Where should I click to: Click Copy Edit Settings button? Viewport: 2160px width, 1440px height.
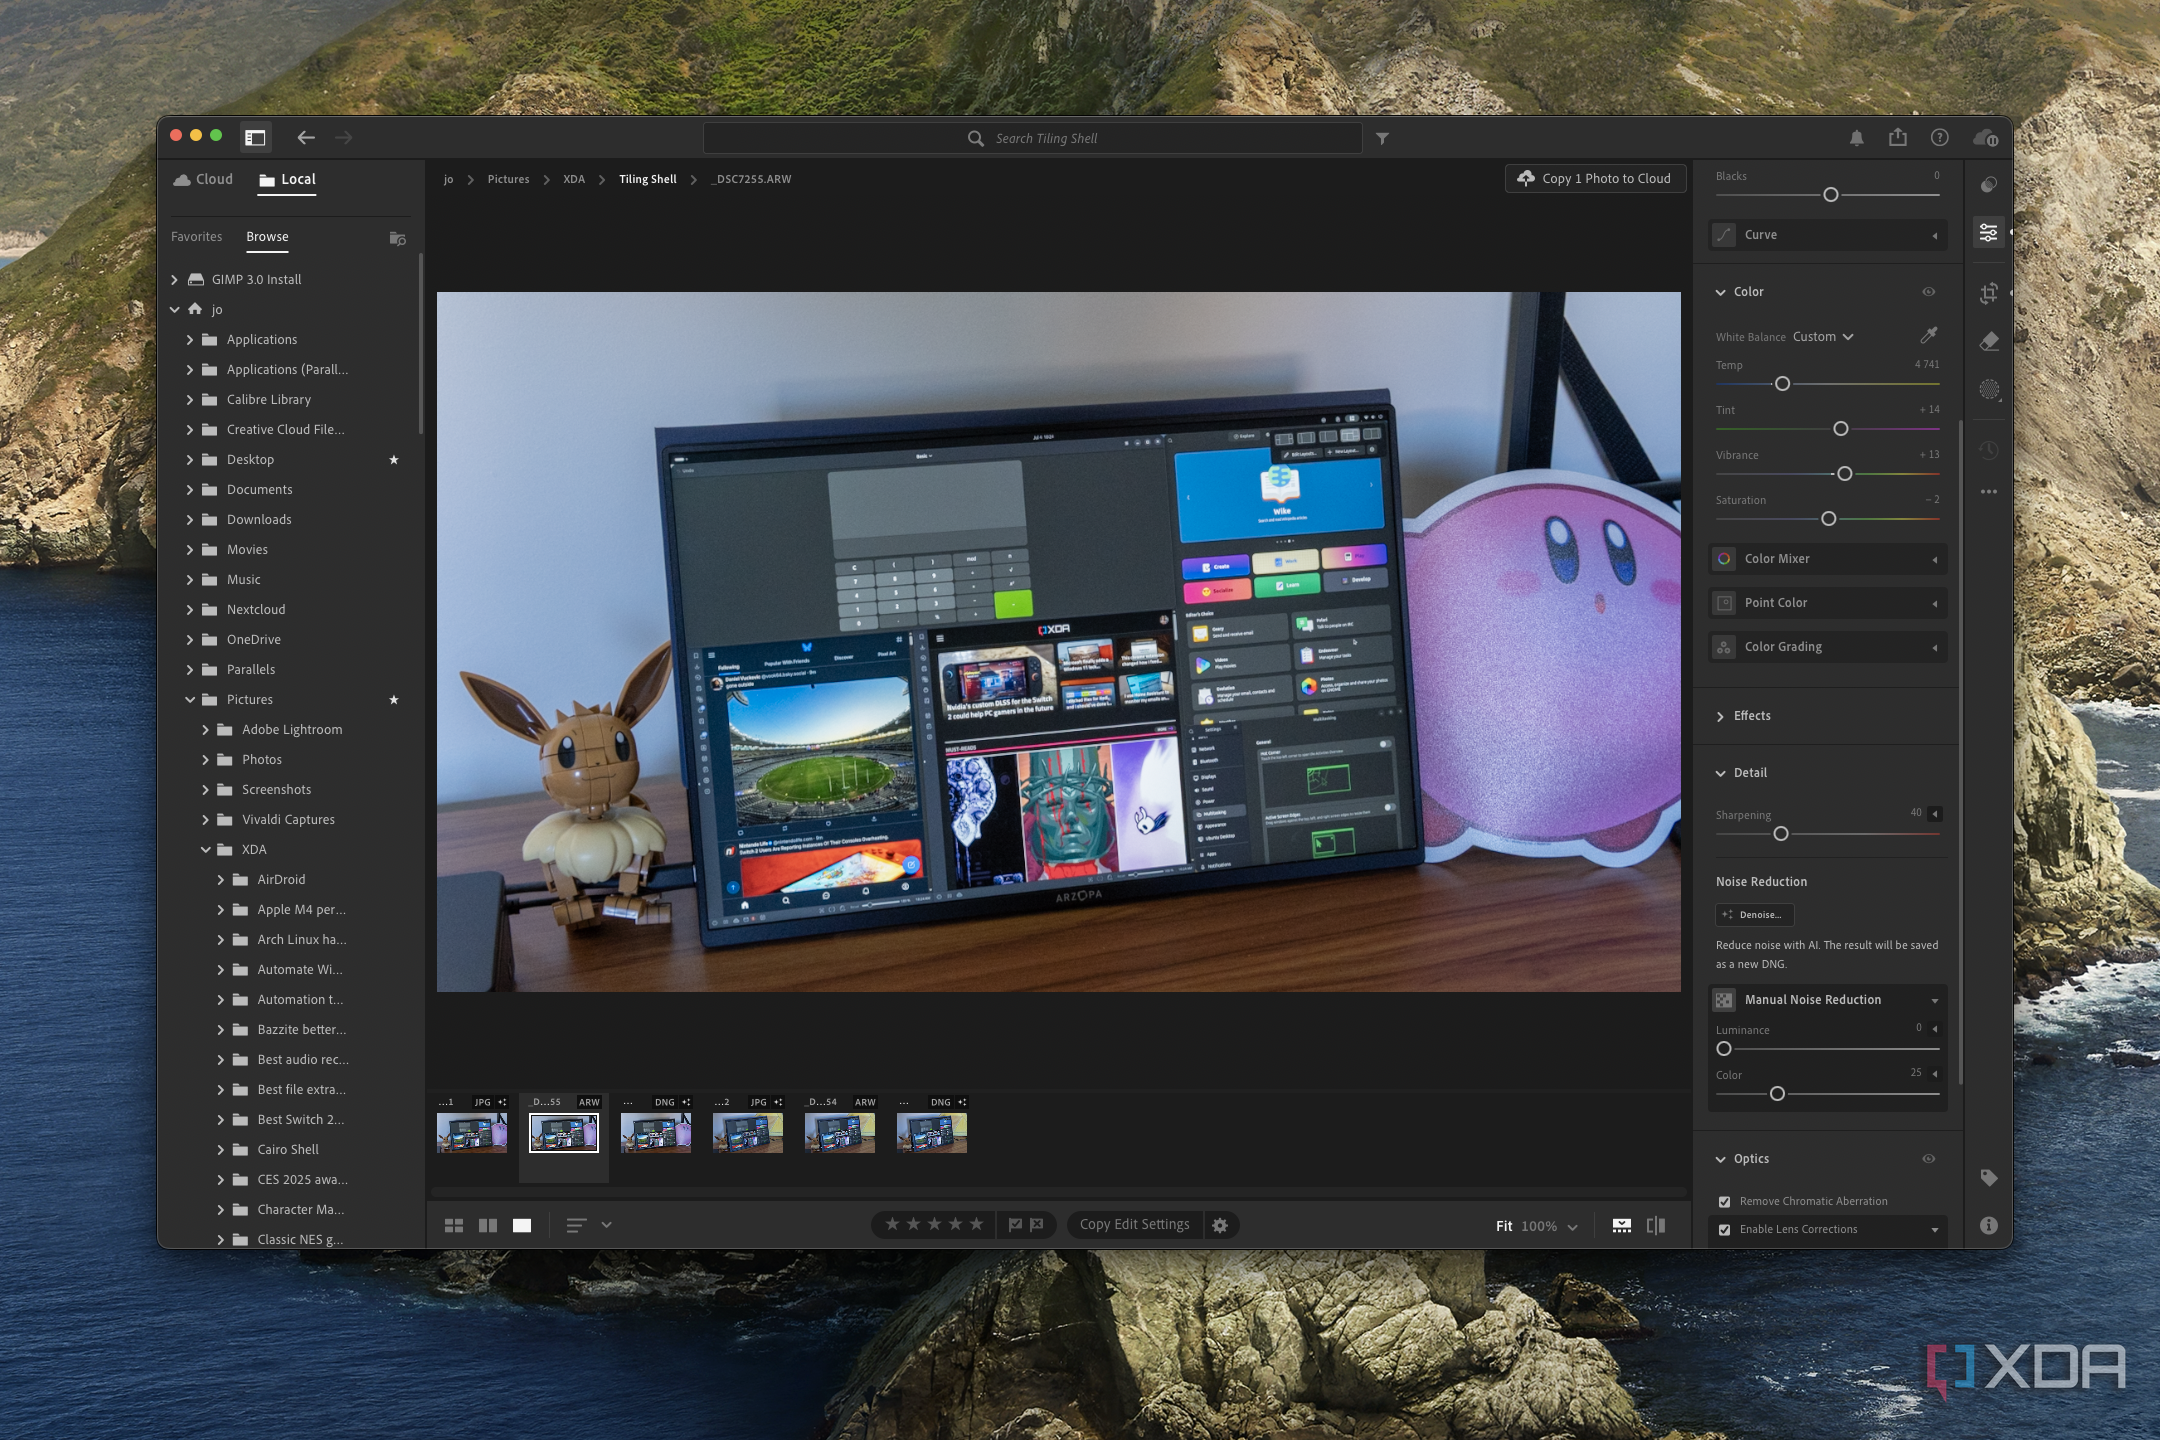click(1134, 1225)
